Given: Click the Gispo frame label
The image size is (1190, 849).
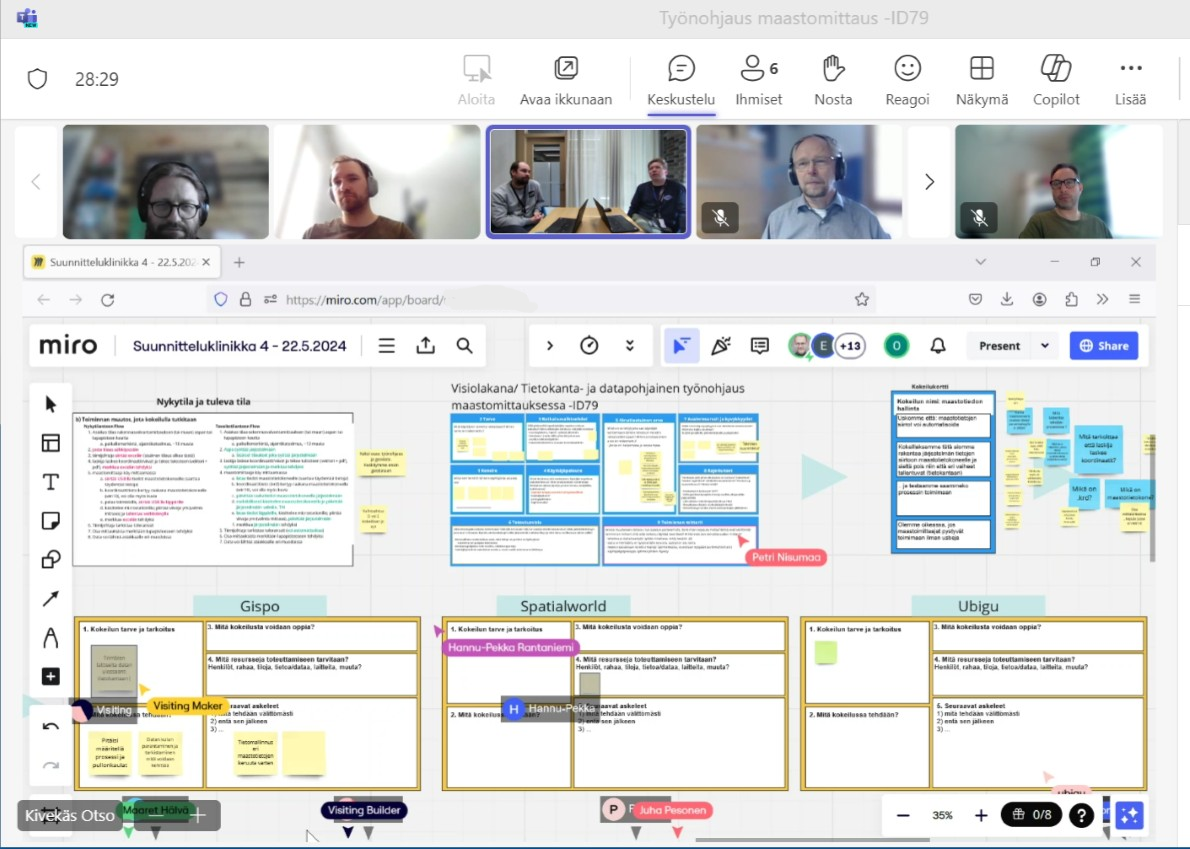Looking at the screenshot, I should point(260,606).
